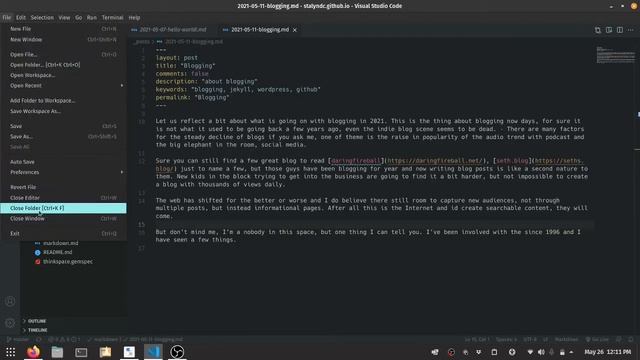Image resolution: width=640 pixels, height=360 pixels.
Task: Open the View menu
Action: click(64, 18)
